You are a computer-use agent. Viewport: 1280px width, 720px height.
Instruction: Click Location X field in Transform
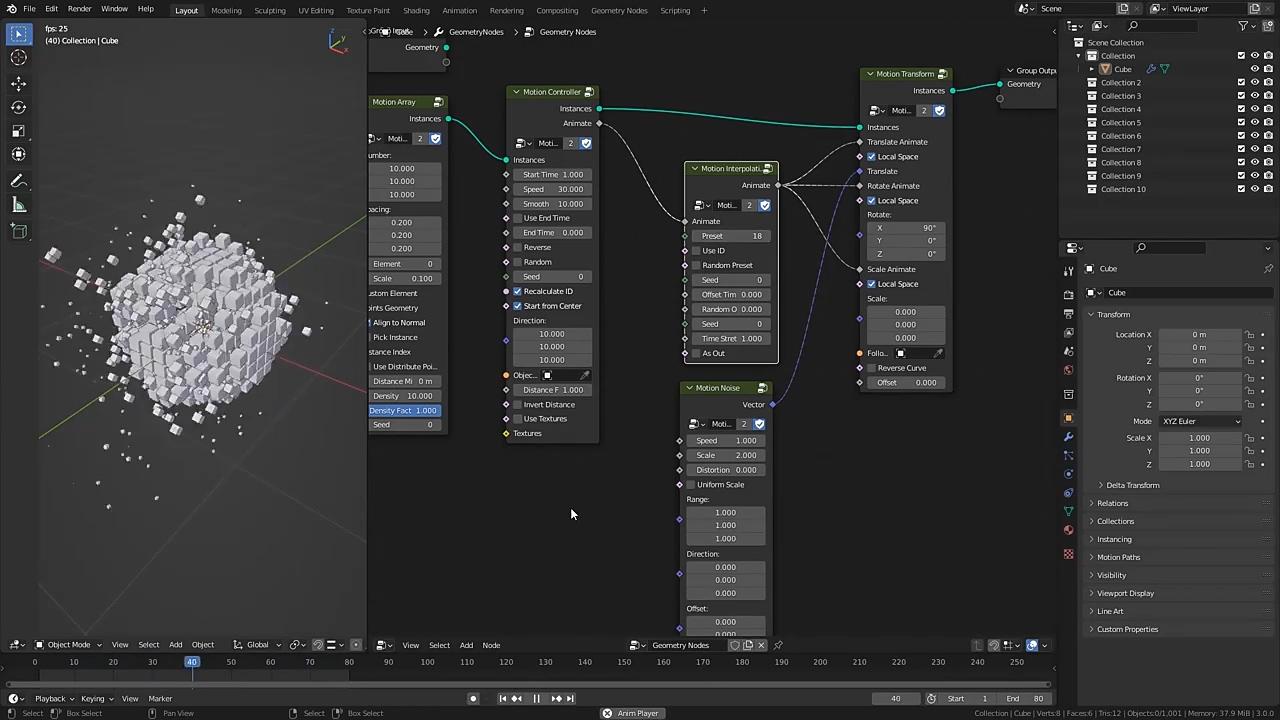[x=1199, y=335]
